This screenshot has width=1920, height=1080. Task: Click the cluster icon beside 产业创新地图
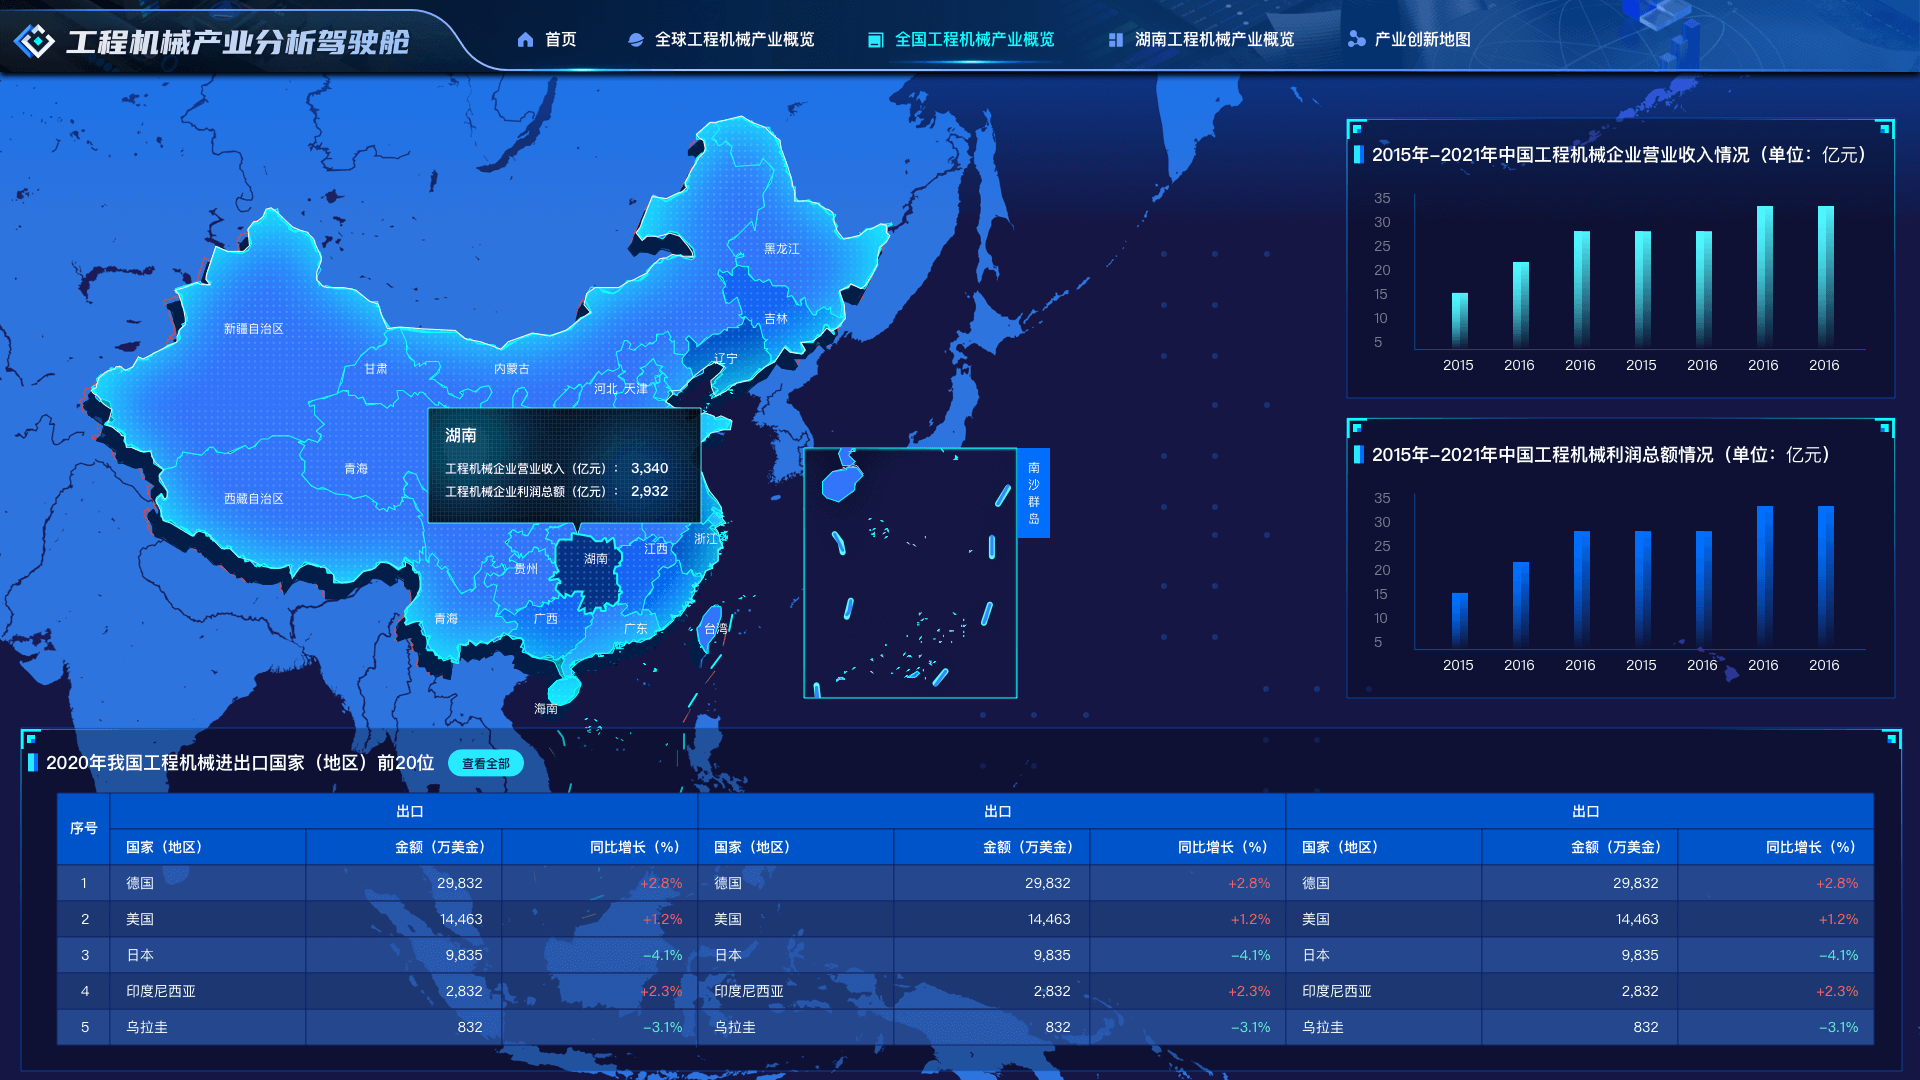(1356, 40)
